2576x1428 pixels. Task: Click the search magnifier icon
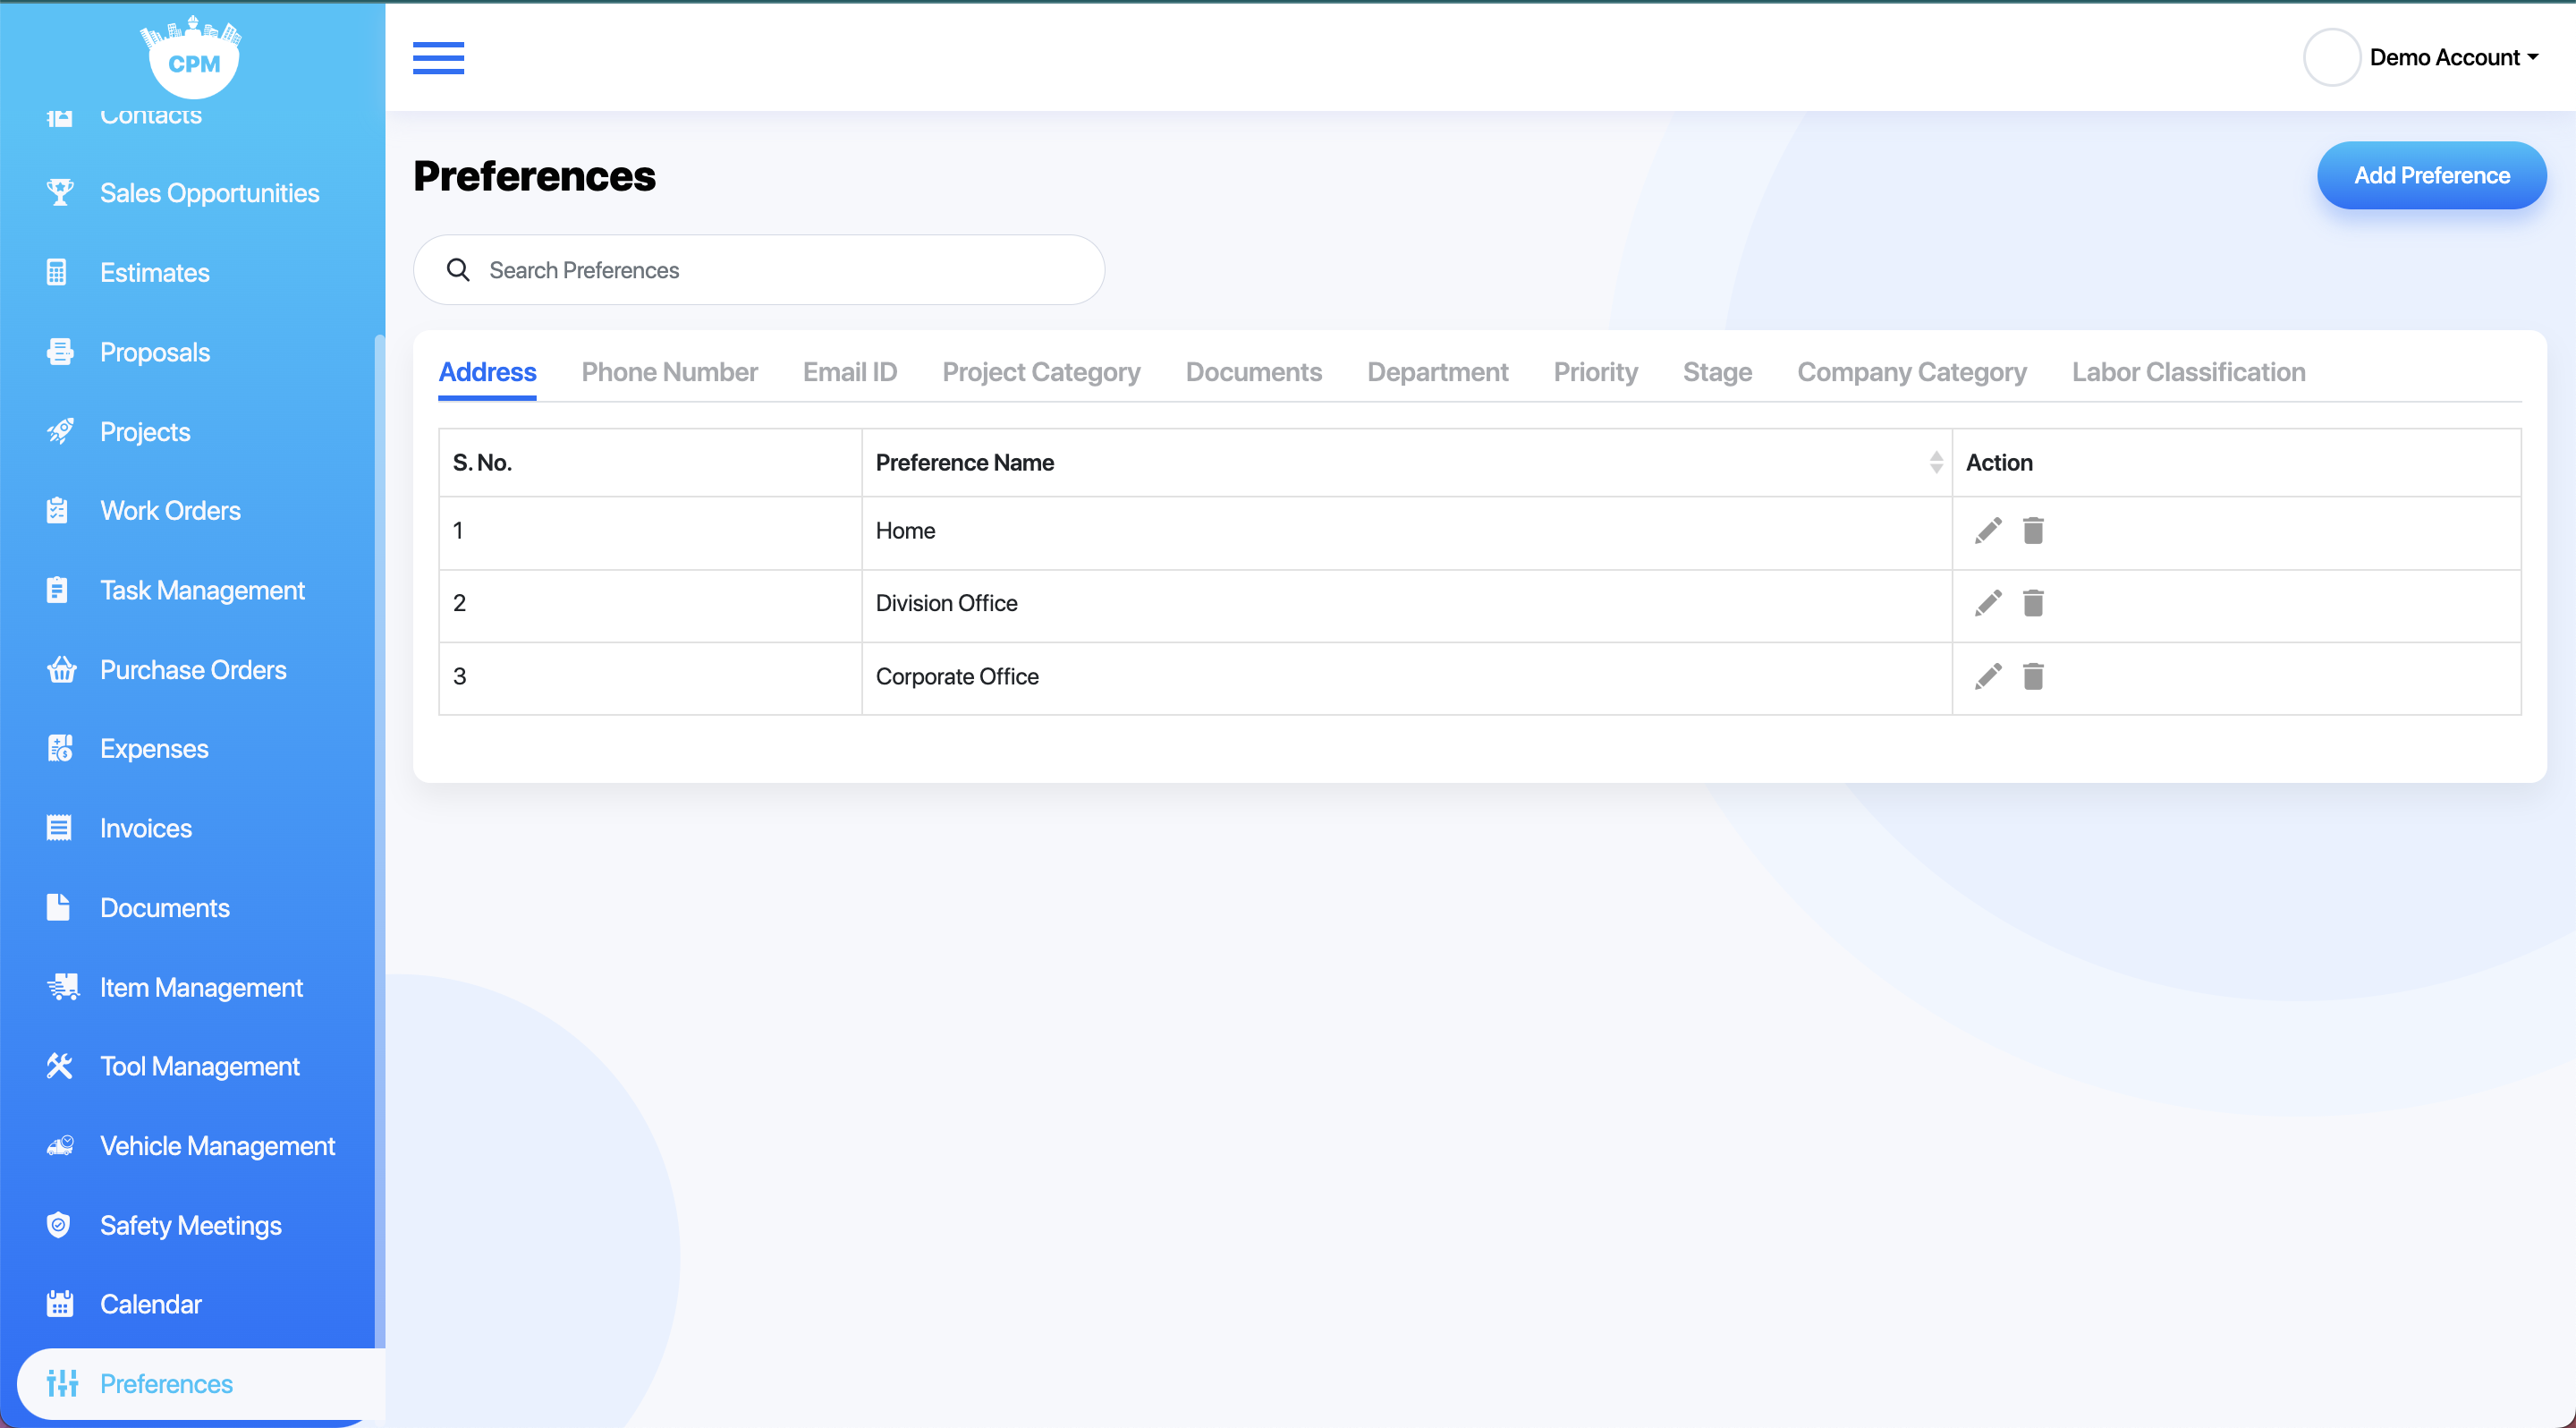click(x=458, y=270)
